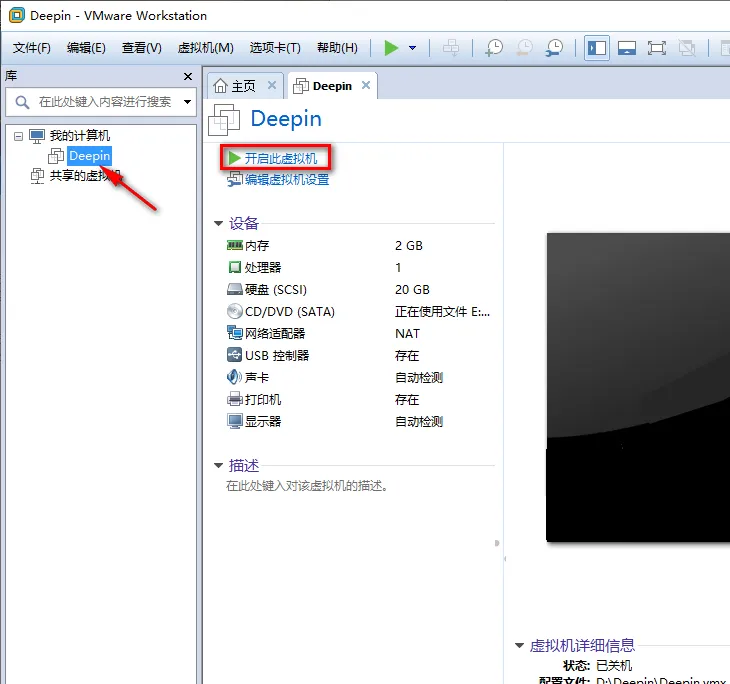Click 正在使用文件 E:... CD/DVD value

(442, 312)
